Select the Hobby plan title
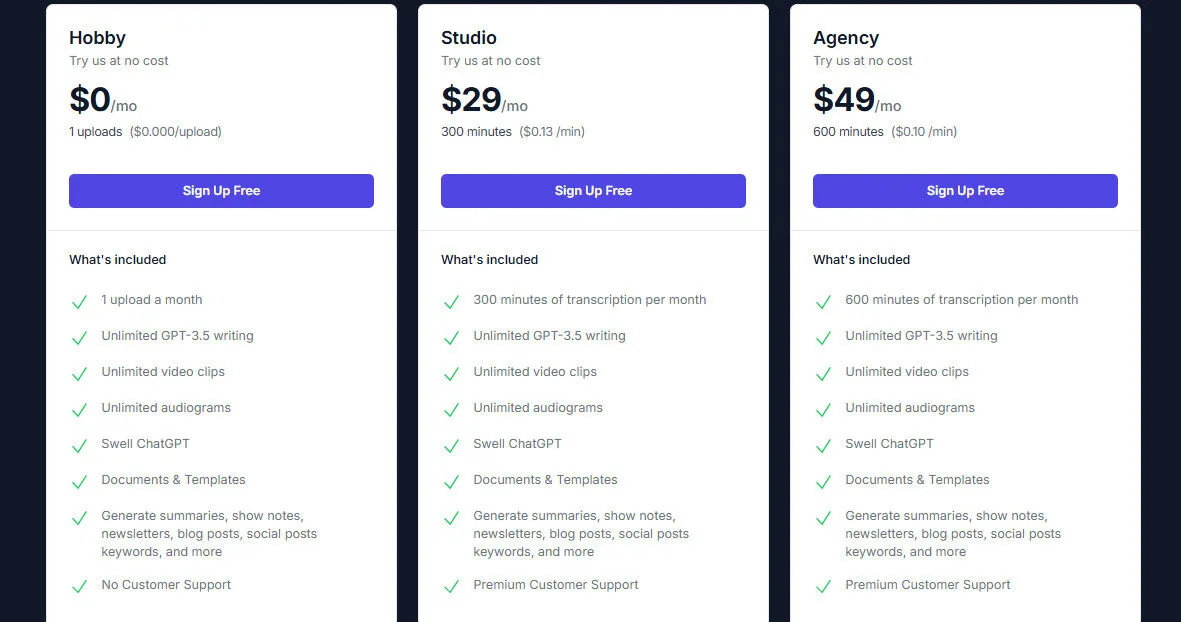This screenshot has width=1181, height=622. 96,38
